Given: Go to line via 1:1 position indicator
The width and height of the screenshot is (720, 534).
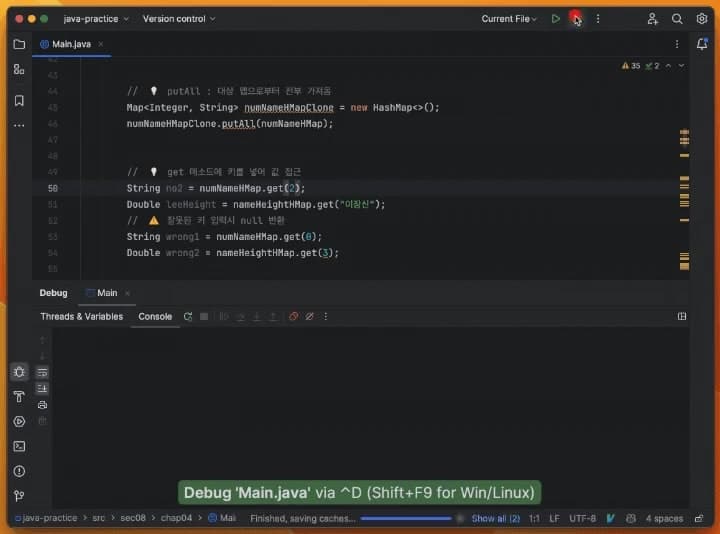Looking at the screenshot, I should (534, 518).
